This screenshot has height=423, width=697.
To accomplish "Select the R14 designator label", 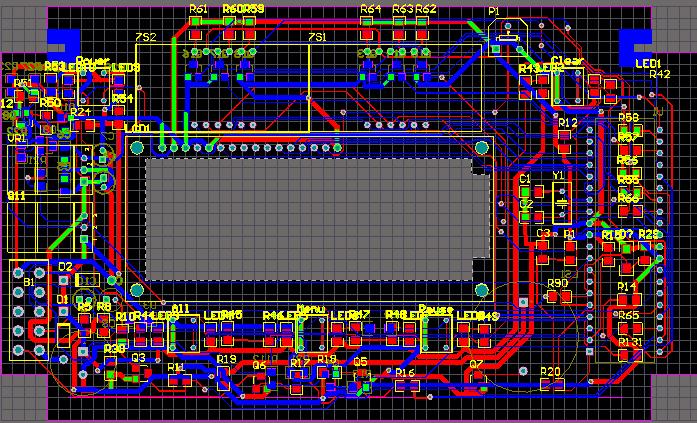I will (x=627, y=287).
